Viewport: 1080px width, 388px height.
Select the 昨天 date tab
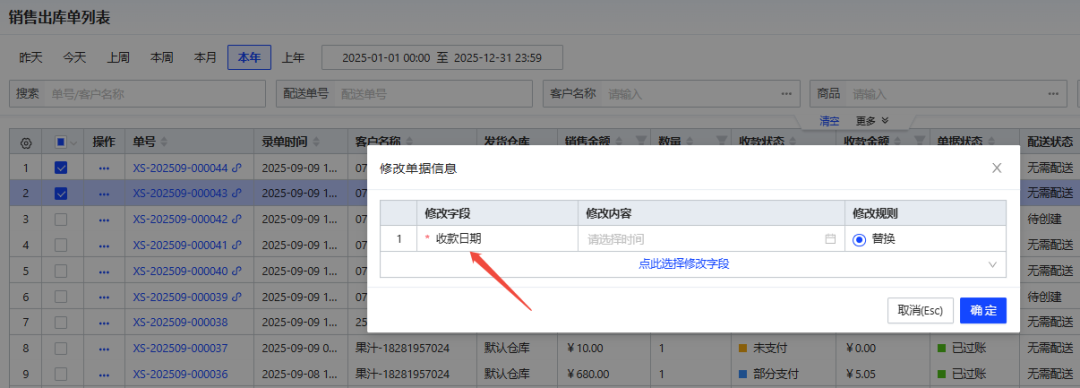[x=31, y=58]
